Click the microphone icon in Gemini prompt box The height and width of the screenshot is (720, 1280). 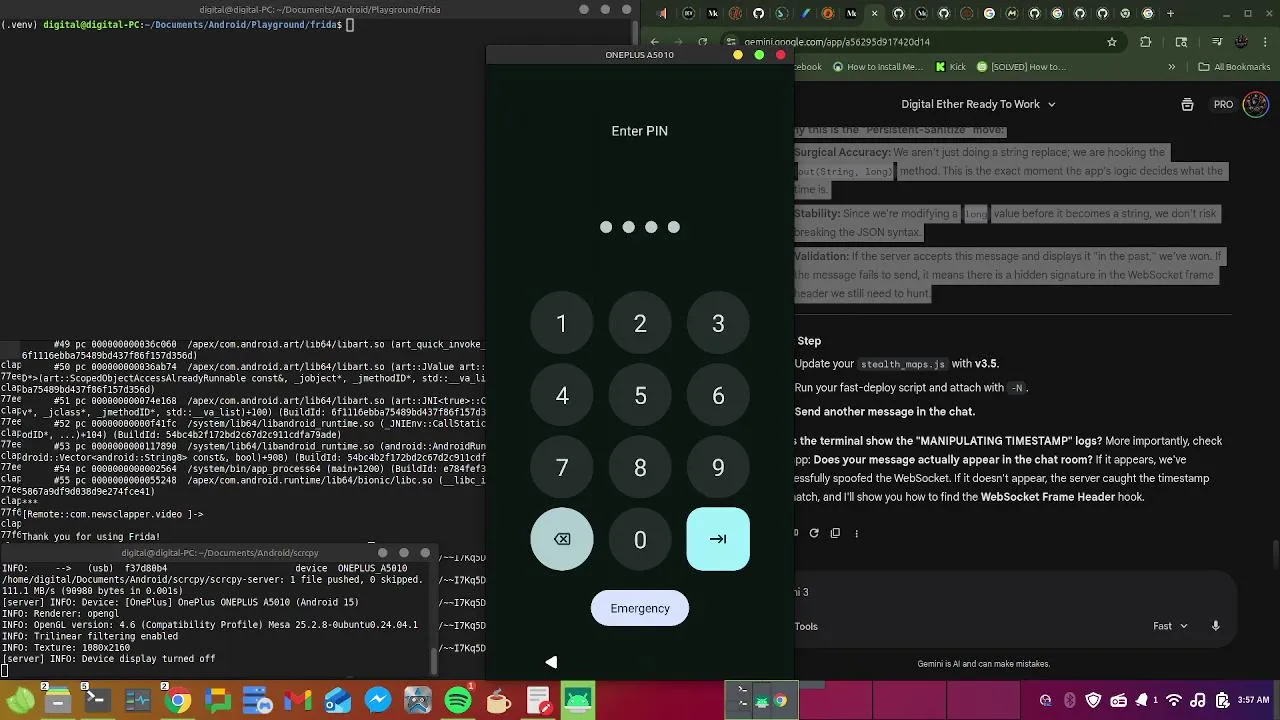pos(1216,626)
